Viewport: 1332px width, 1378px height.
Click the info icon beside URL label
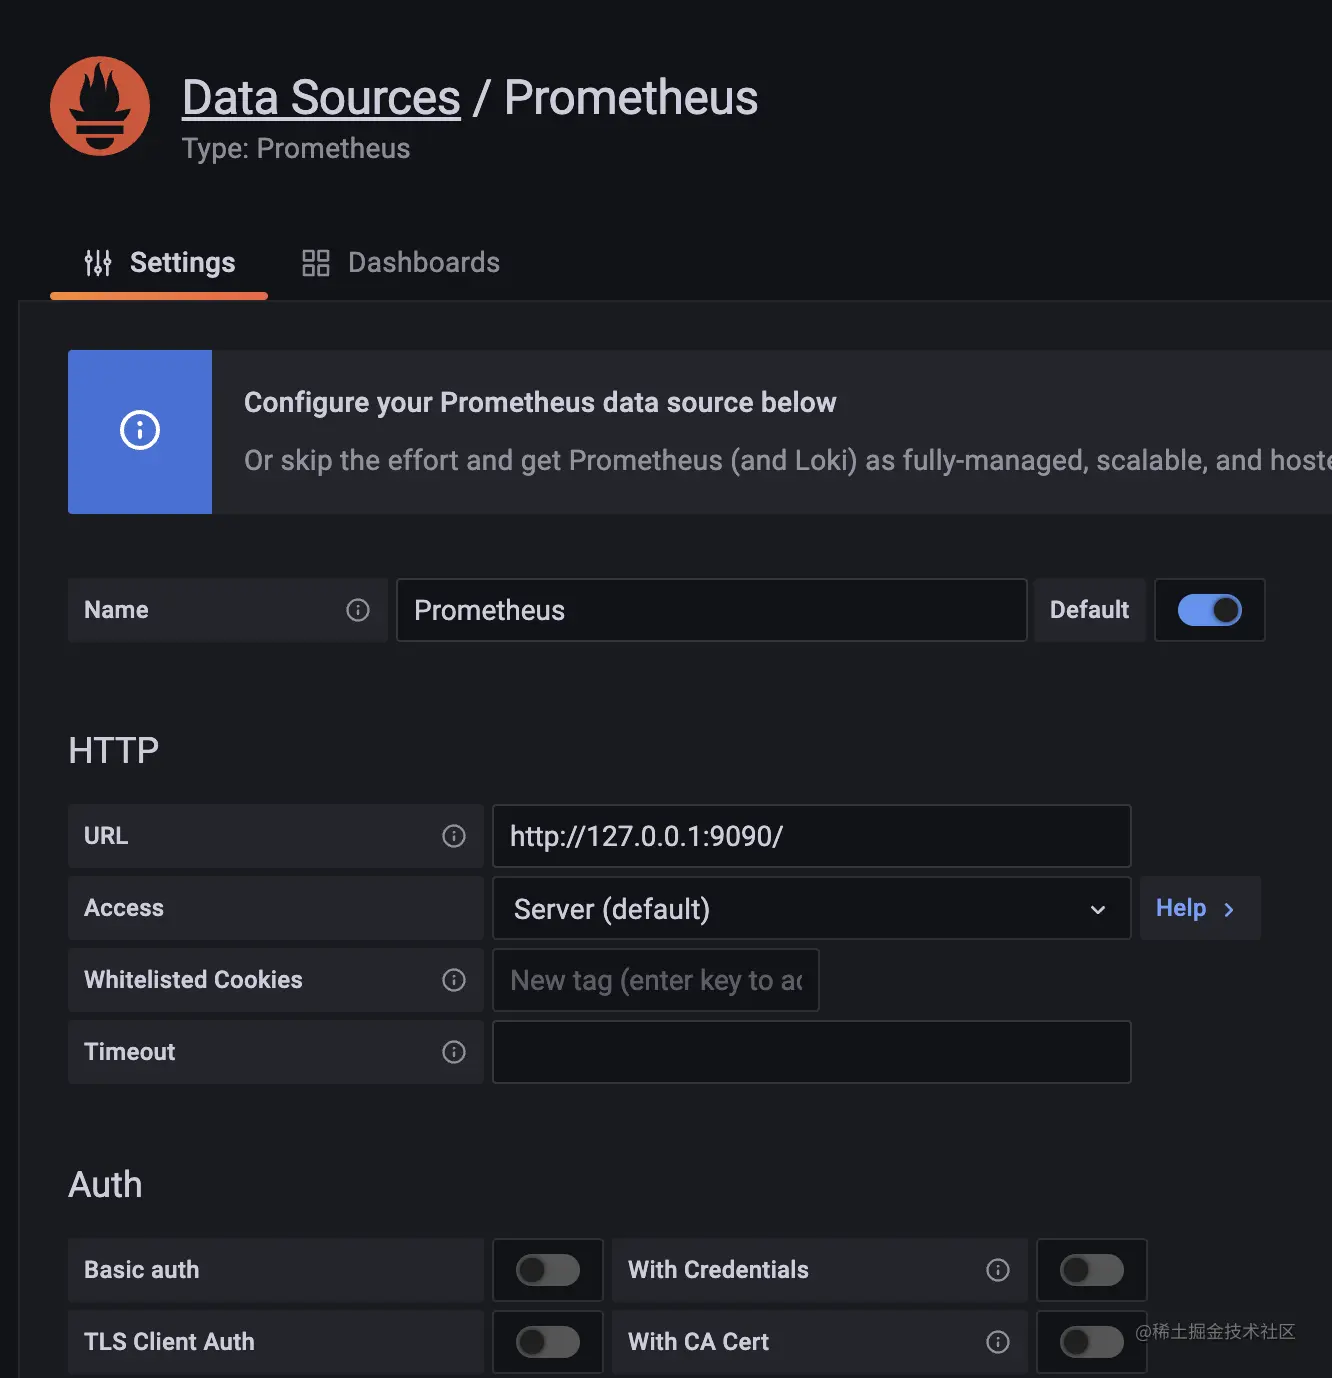[x=454, y=836]
